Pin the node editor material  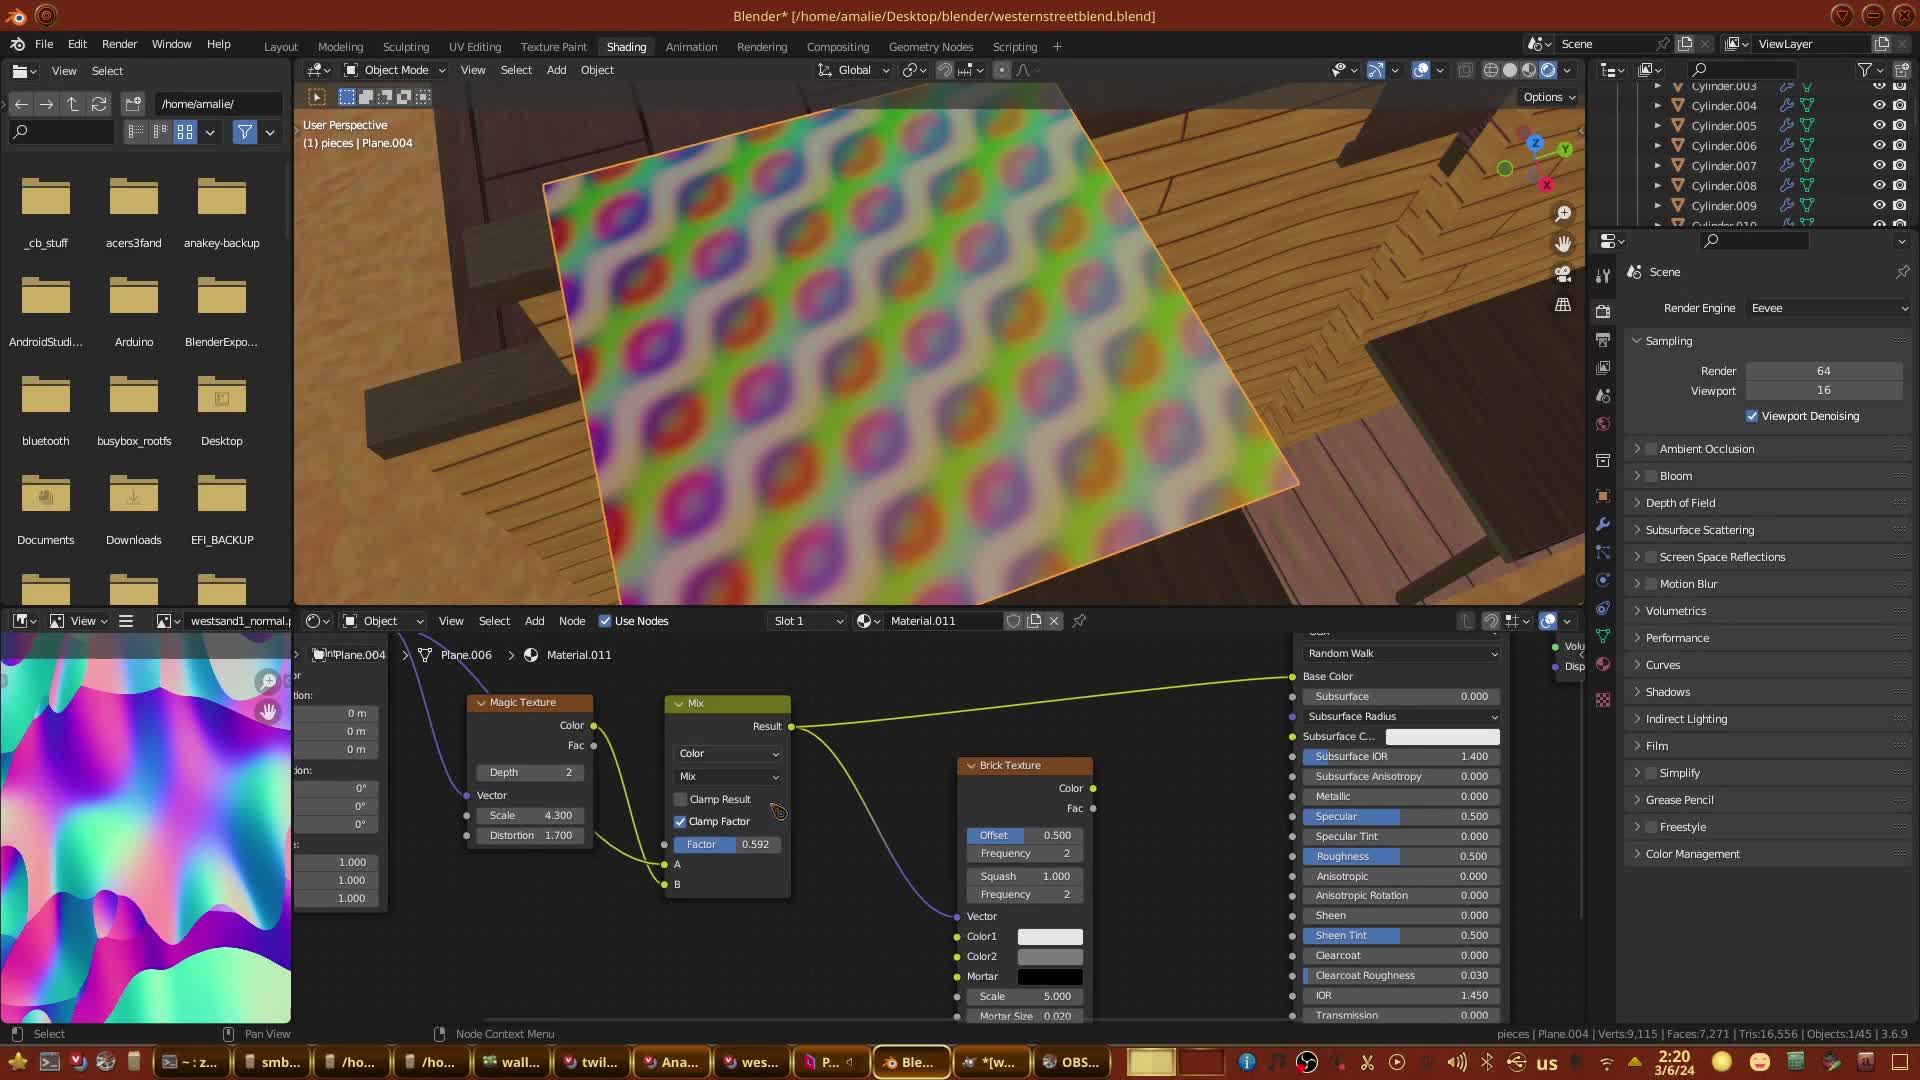pyautogui.click(x=1079, y=621)
